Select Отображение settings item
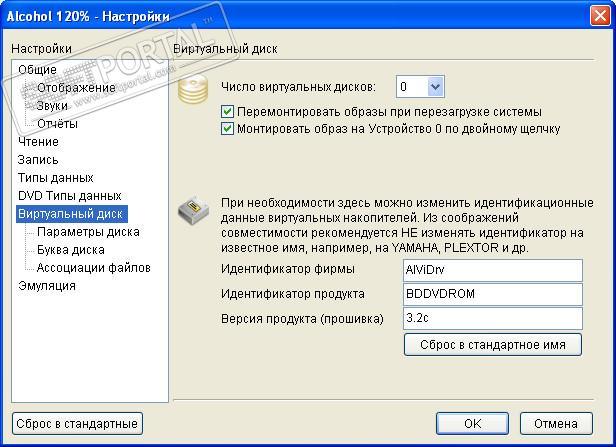This screenshot has width=616, height=447. [x=76, y=88]
